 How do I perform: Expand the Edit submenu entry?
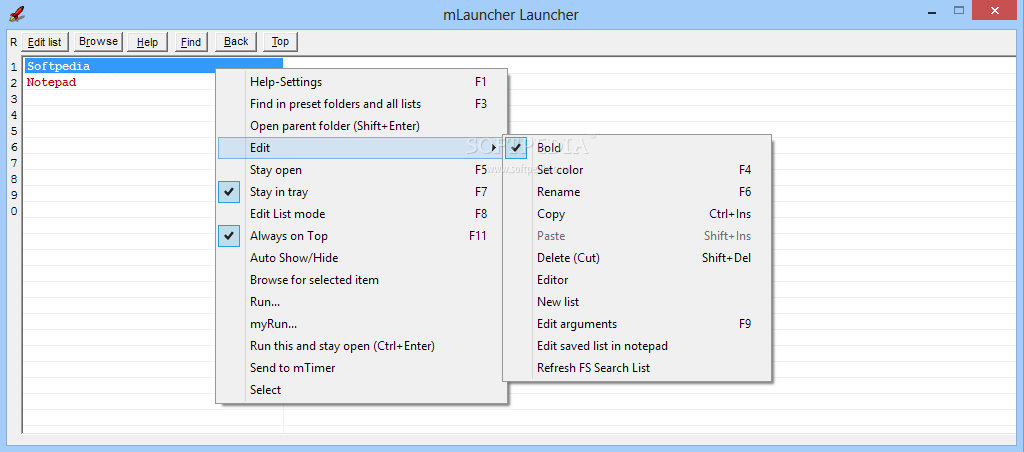[362, 148]
